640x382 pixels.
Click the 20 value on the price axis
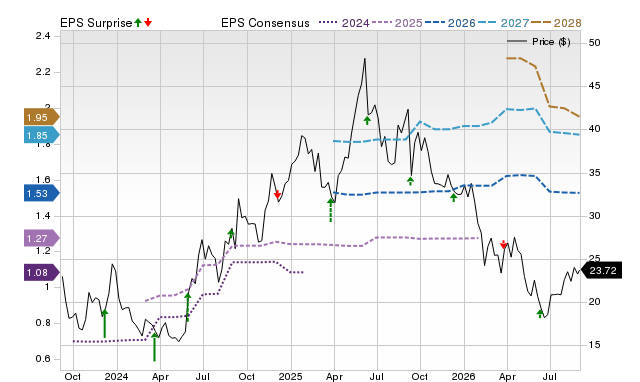pos(595,302)
